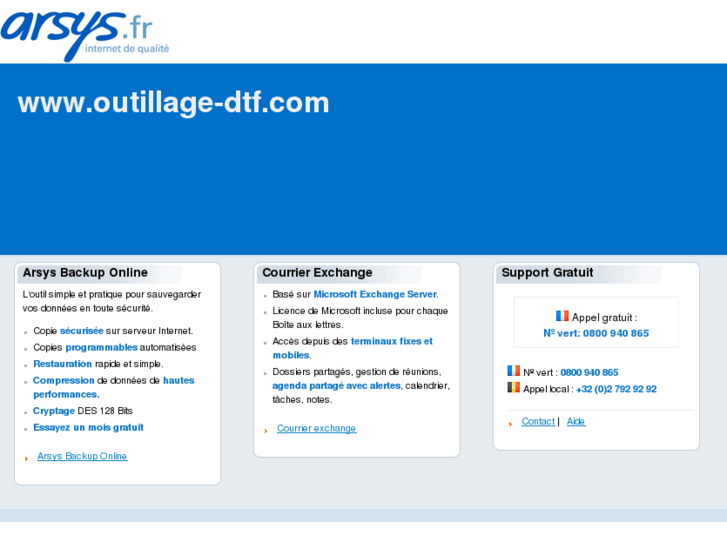Screen dimensions: 727x545
Task: Click Essayez un mois gratuit
Action: pyautogui.click(x=88, y=427)
